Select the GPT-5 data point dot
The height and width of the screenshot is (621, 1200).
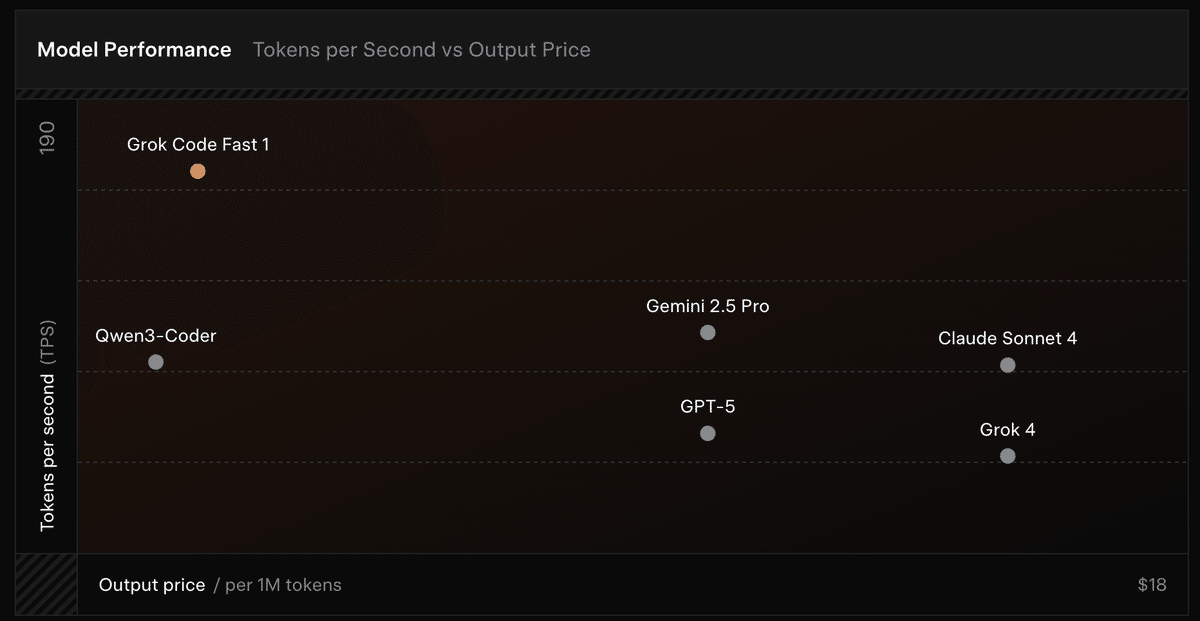pos(708,434)
